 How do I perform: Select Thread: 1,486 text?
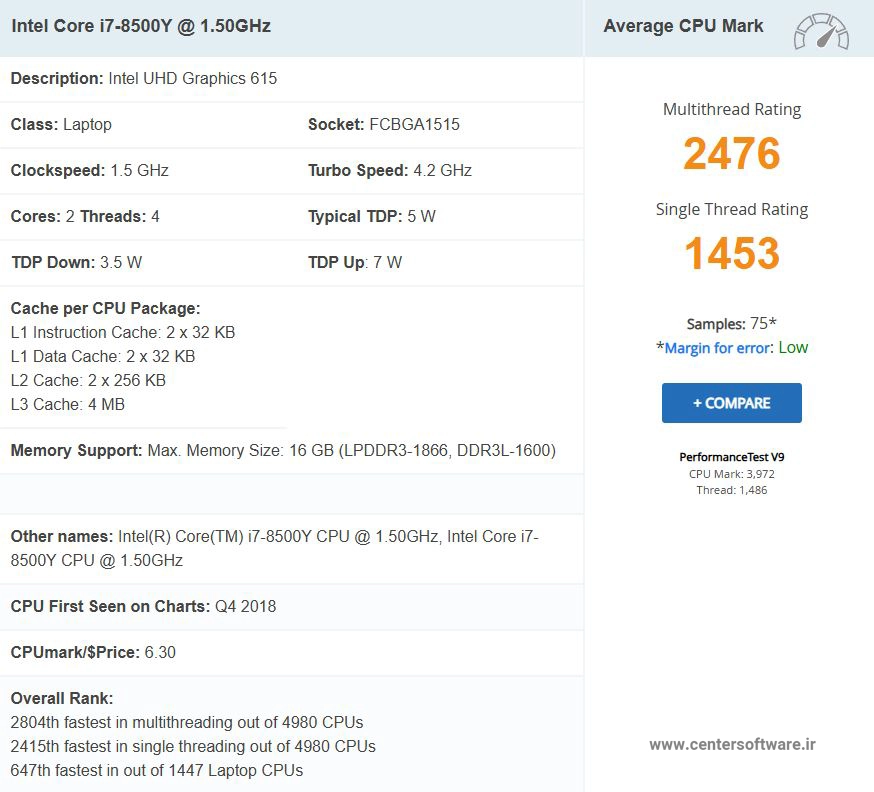coord(731,490)
